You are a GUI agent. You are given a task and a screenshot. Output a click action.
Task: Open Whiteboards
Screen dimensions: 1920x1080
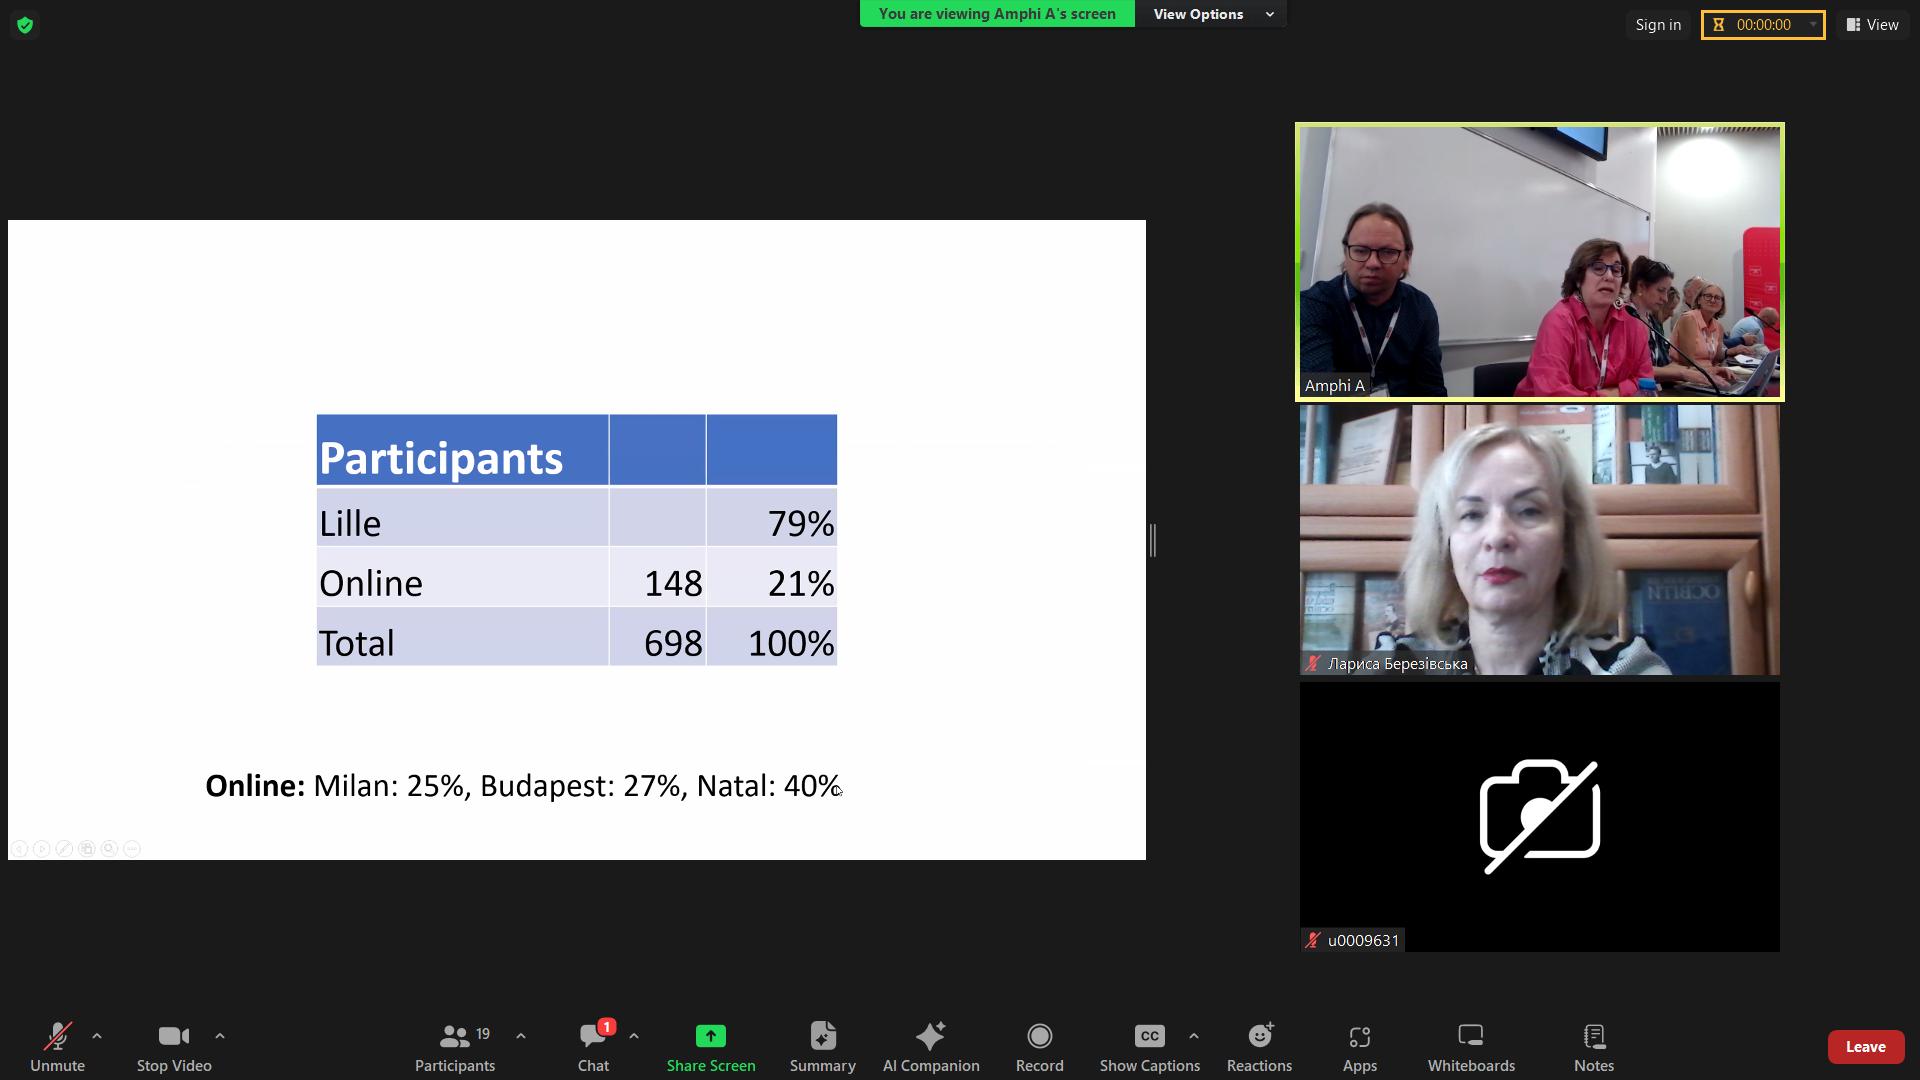pyautogui.click(x=1471, y=1047)
